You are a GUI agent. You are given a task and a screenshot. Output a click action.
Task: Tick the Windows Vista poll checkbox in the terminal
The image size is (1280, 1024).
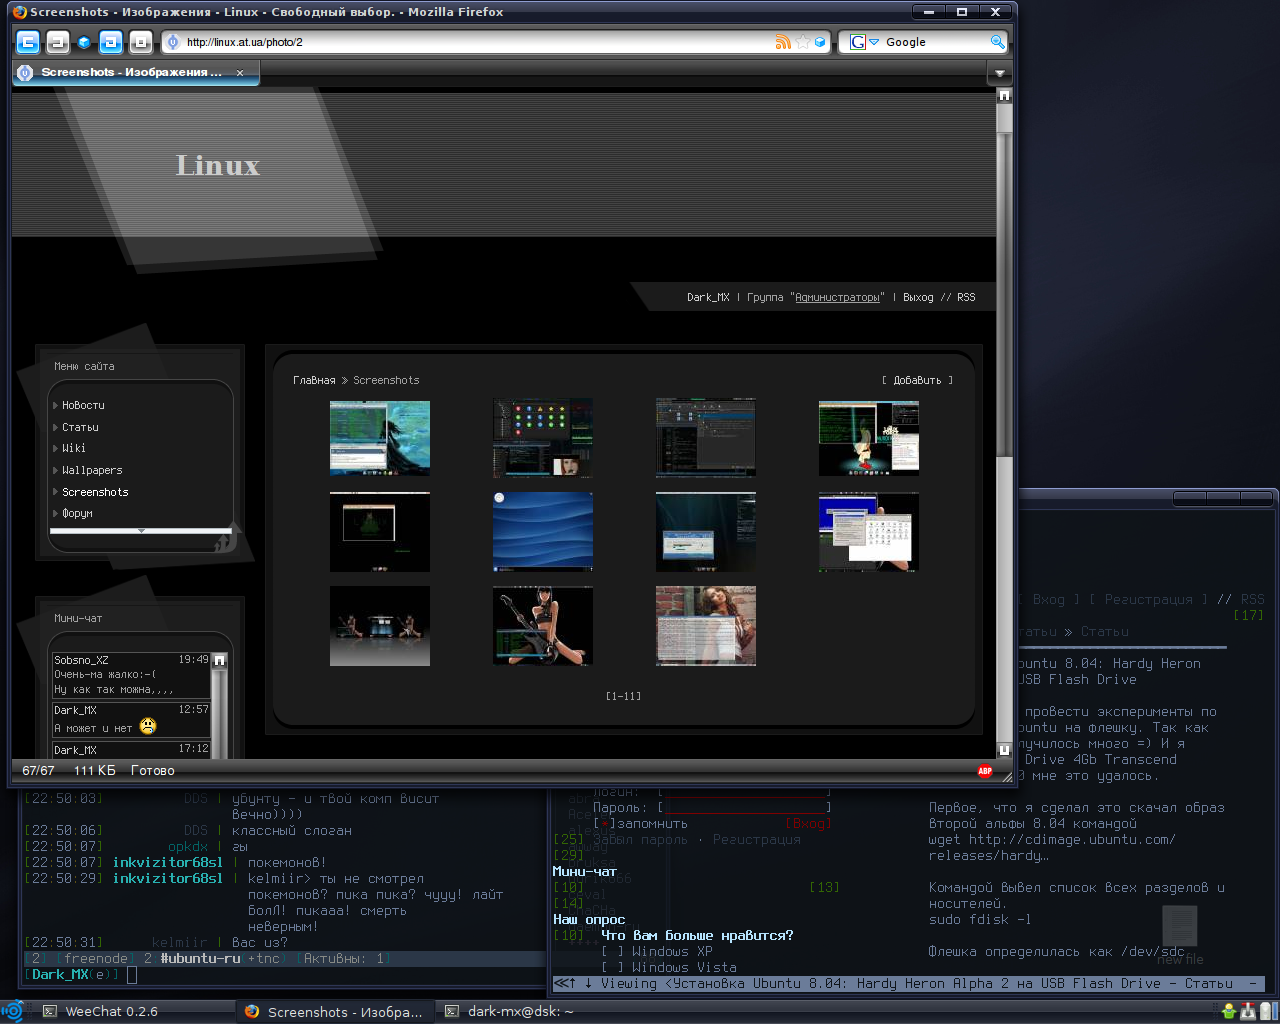612,968
